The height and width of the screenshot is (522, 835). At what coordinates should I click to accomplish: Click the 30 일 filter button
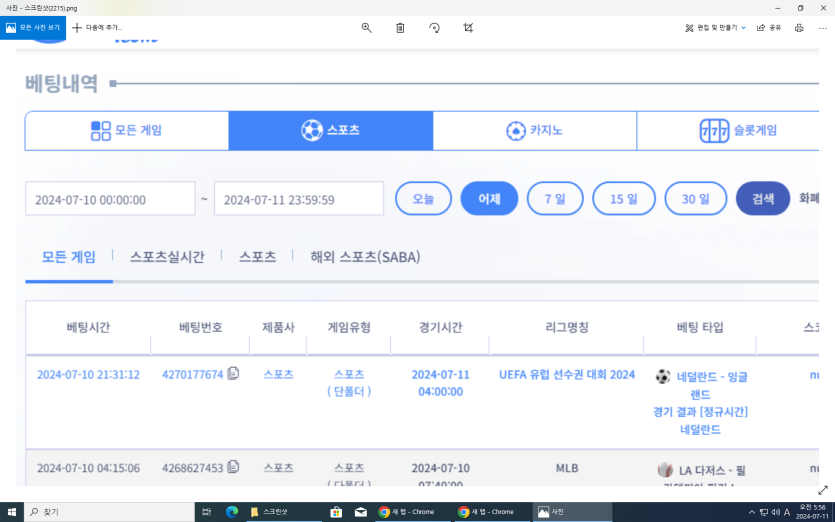pos(695,199)
